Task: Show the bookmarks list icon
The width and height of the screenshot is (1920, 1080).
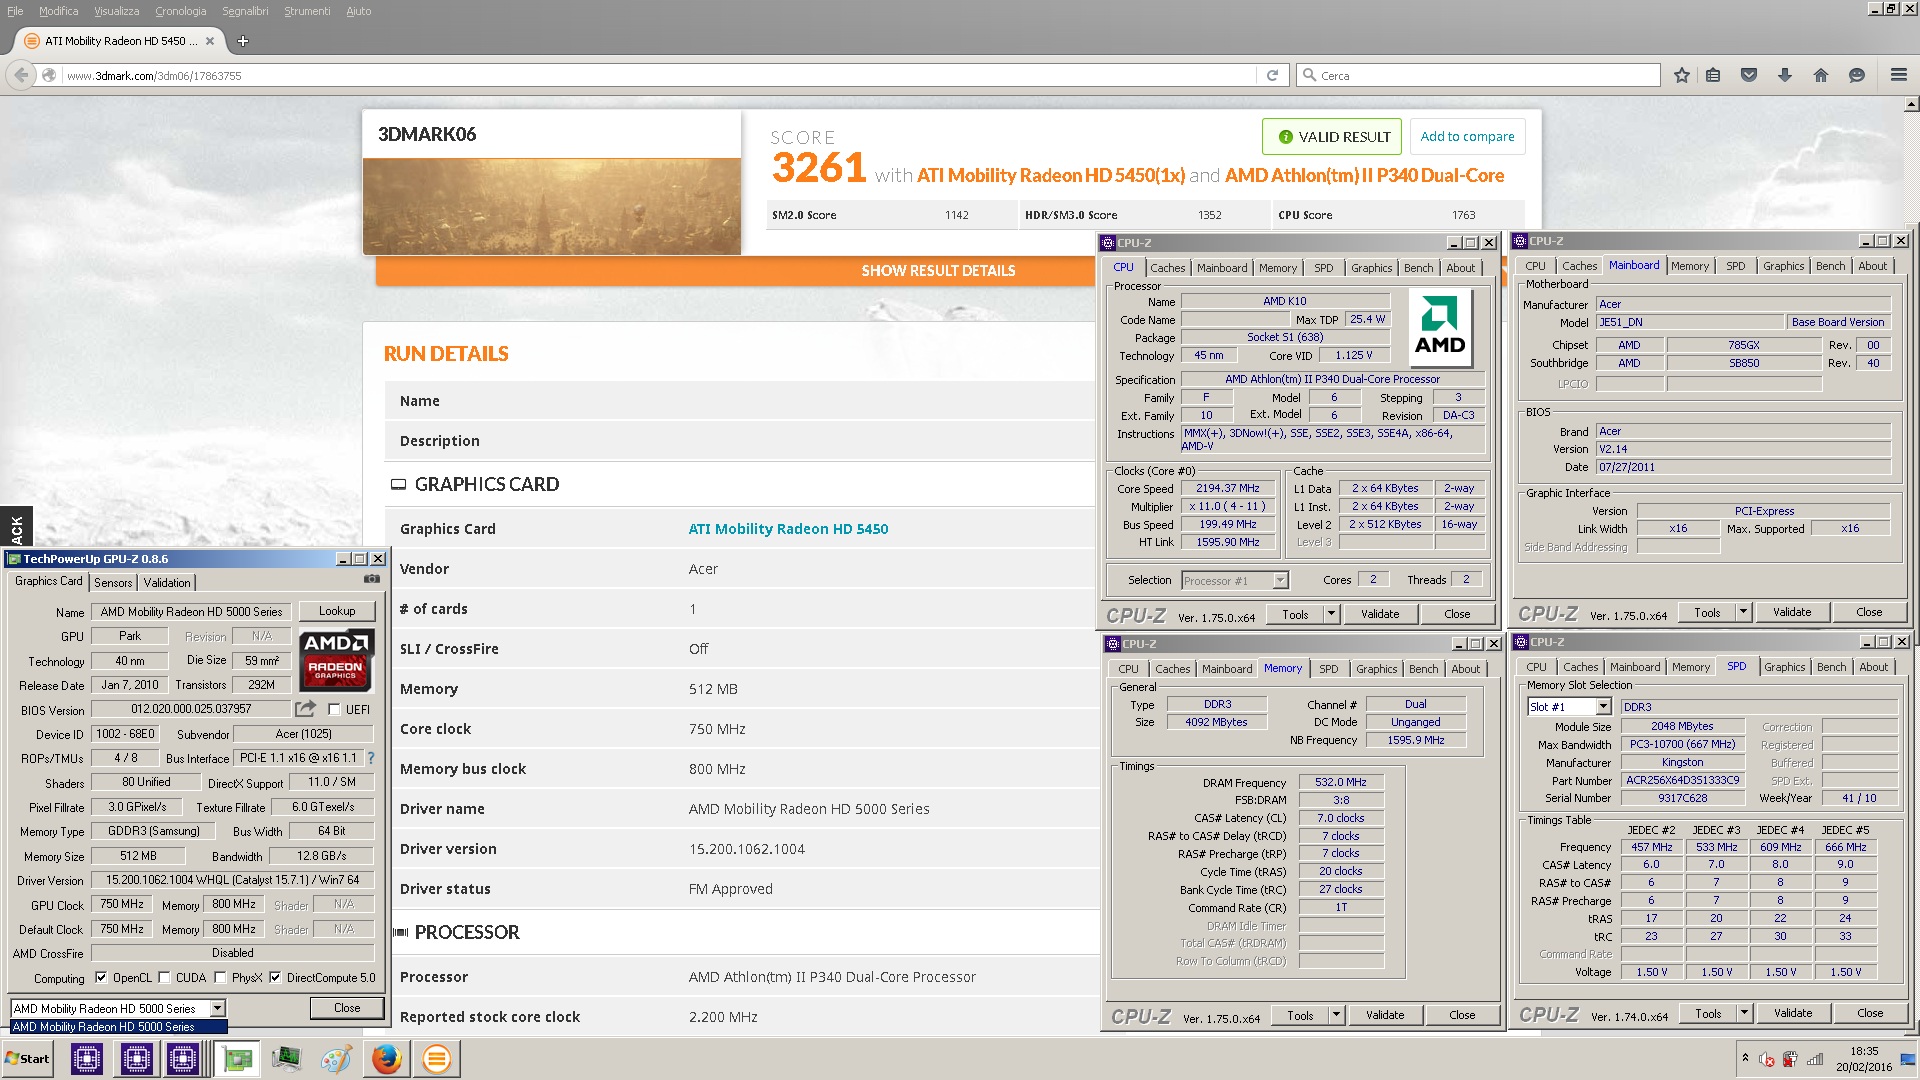Action: [1714, 75]
